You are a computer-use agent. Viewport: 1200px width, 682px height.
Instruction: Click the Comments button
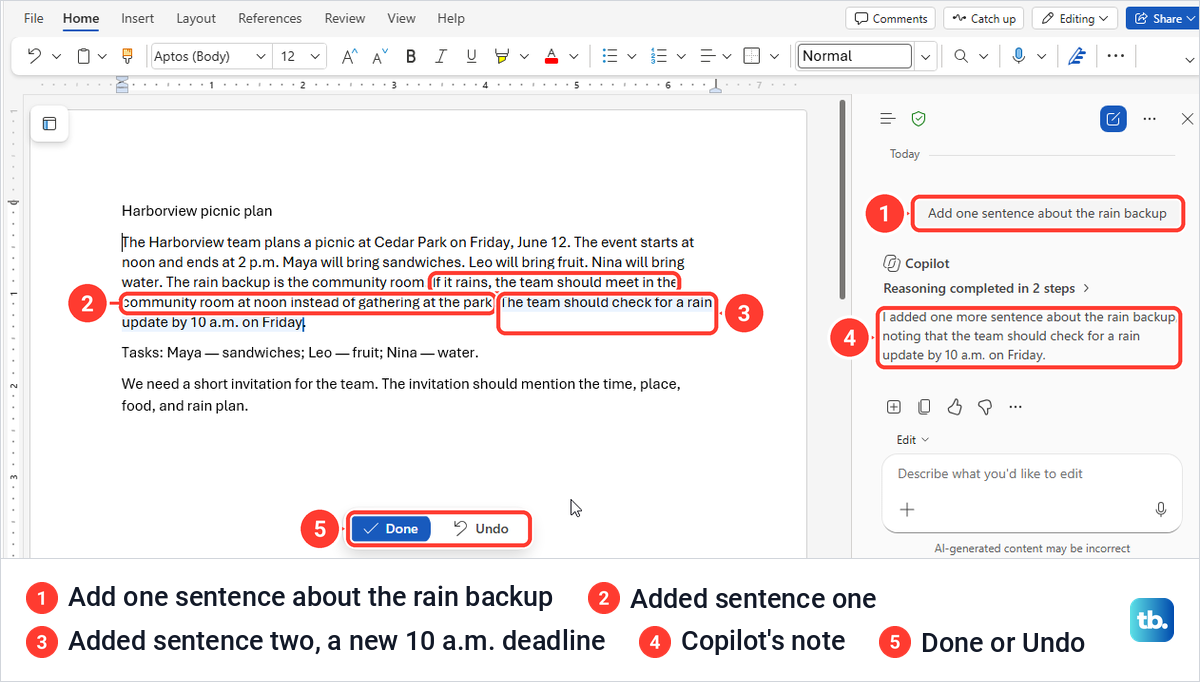[x=890, y=18]
